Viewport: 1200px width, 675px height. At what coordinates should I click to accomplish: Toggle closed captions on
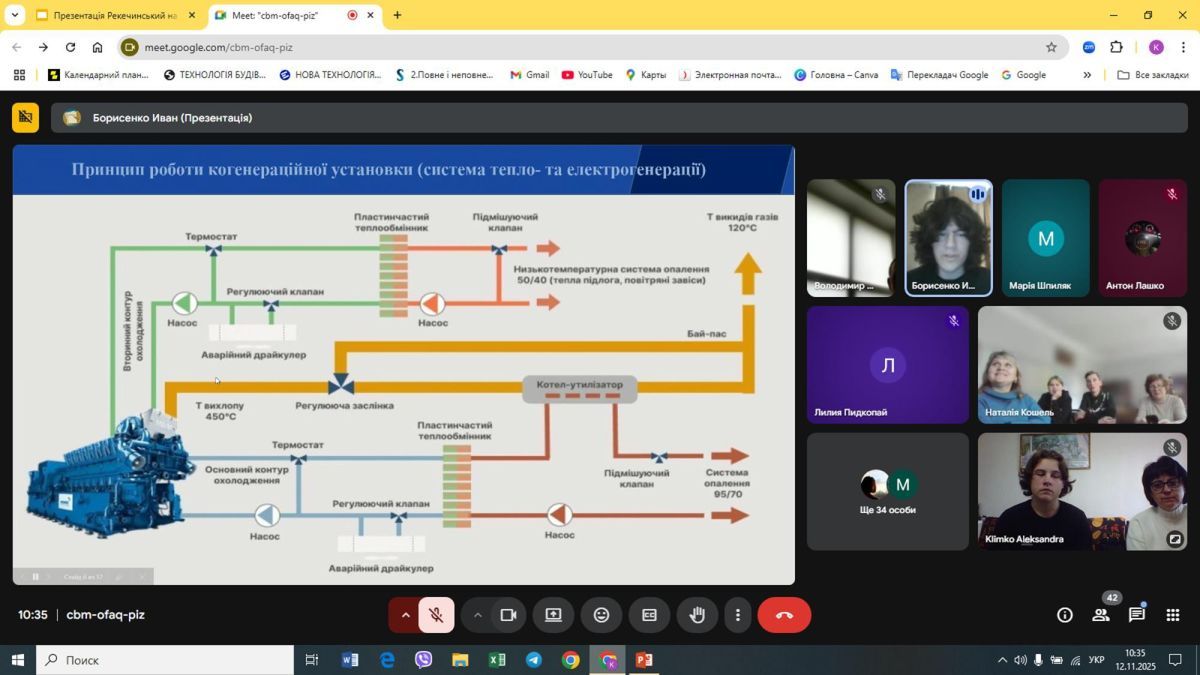coord(649,615)
